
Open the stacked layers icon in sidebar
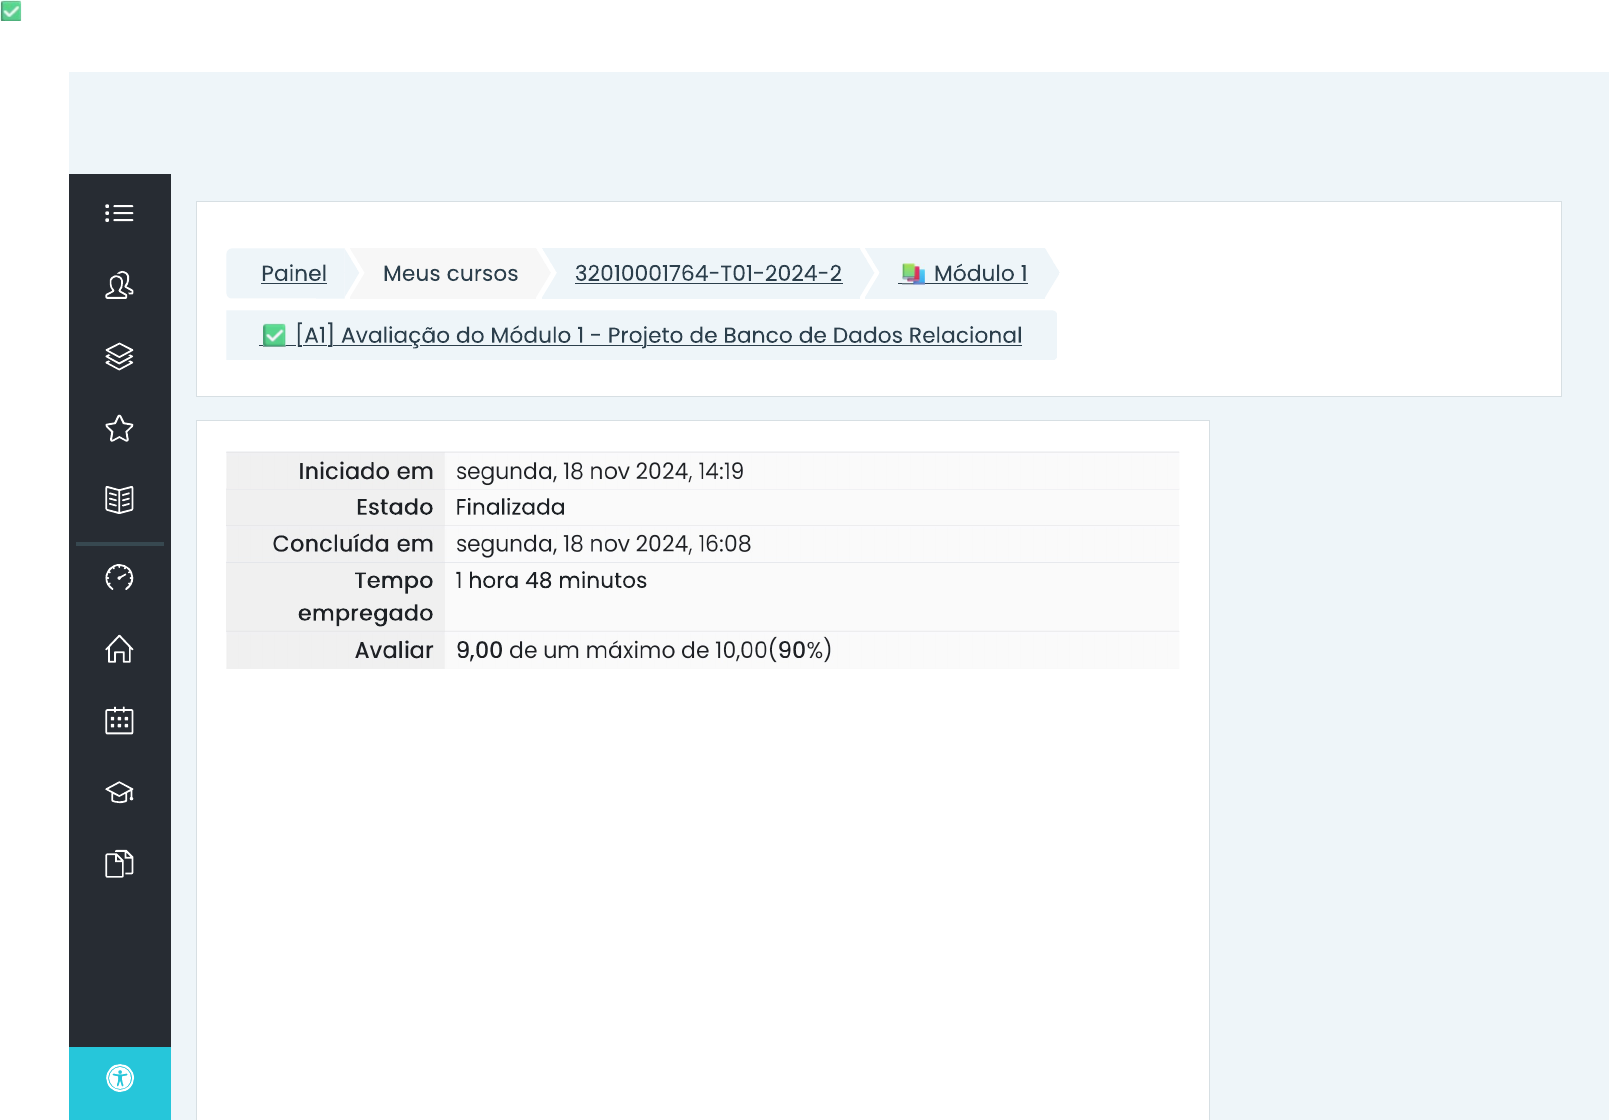[119, 357]
